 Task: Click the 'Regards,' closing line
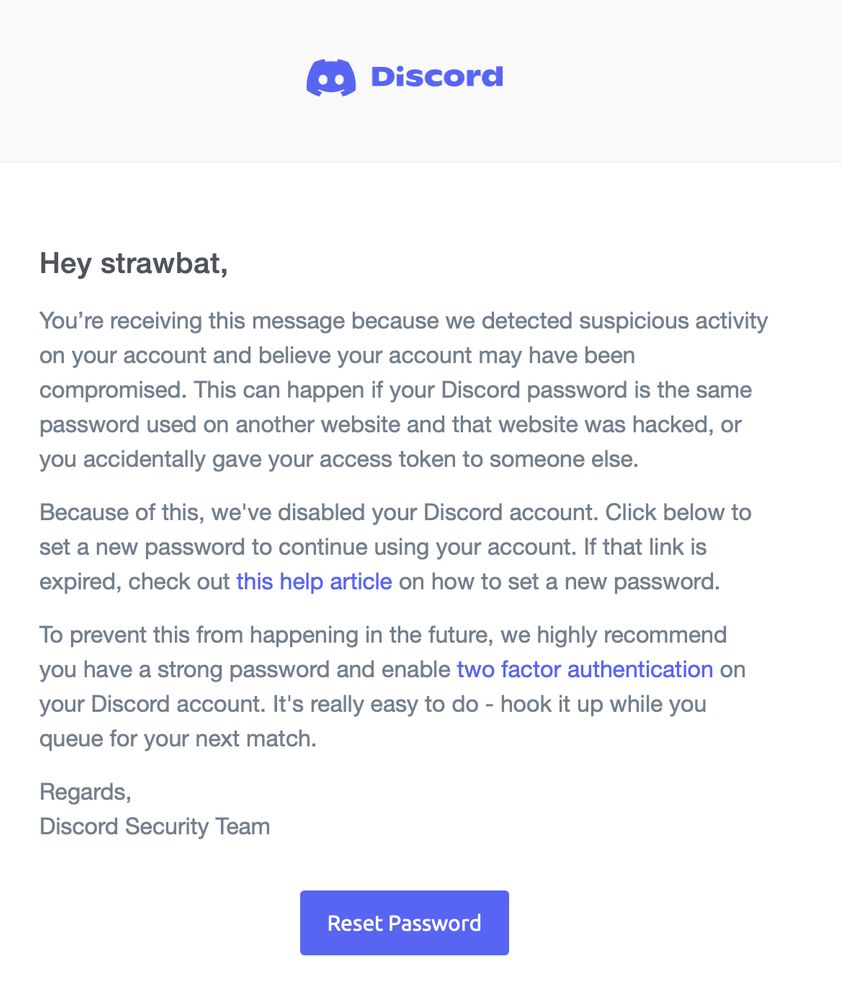85,792
